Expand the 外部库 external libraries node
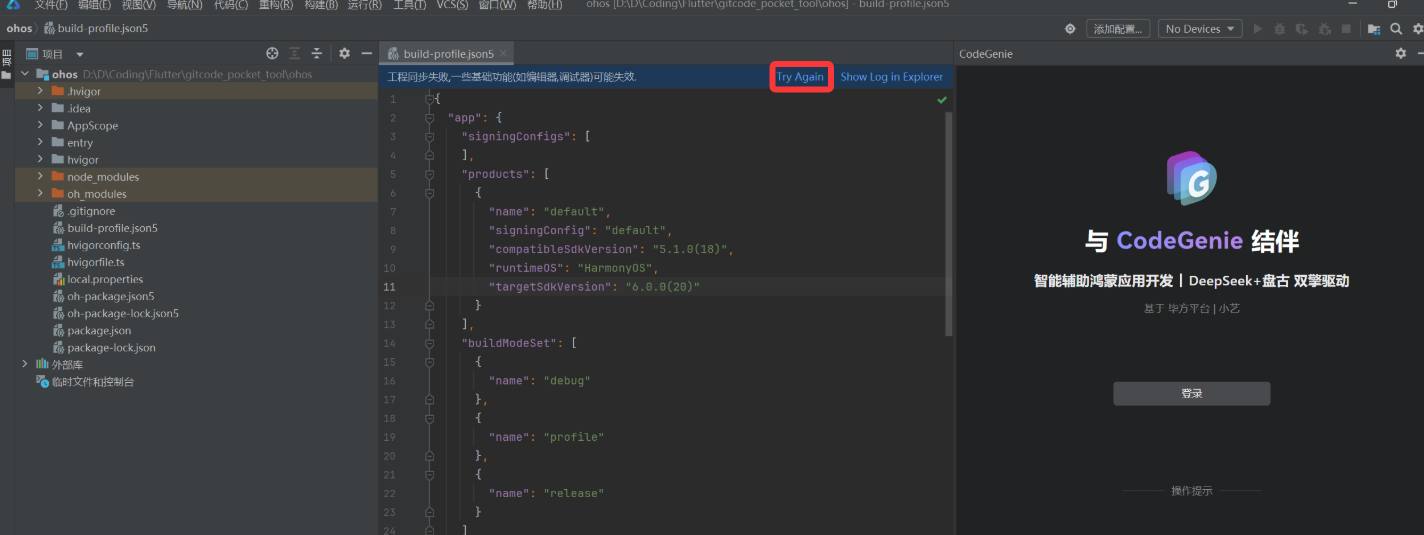The width and height of the screenshot is (1424, 535). coord(25,364)
